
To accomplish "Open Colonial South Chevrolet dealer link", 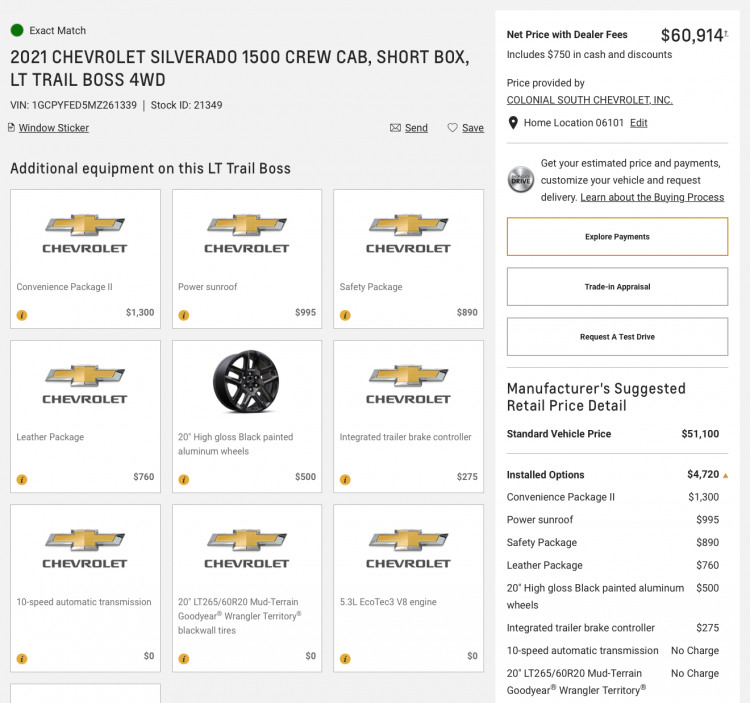I will click(x=589, y=100).
